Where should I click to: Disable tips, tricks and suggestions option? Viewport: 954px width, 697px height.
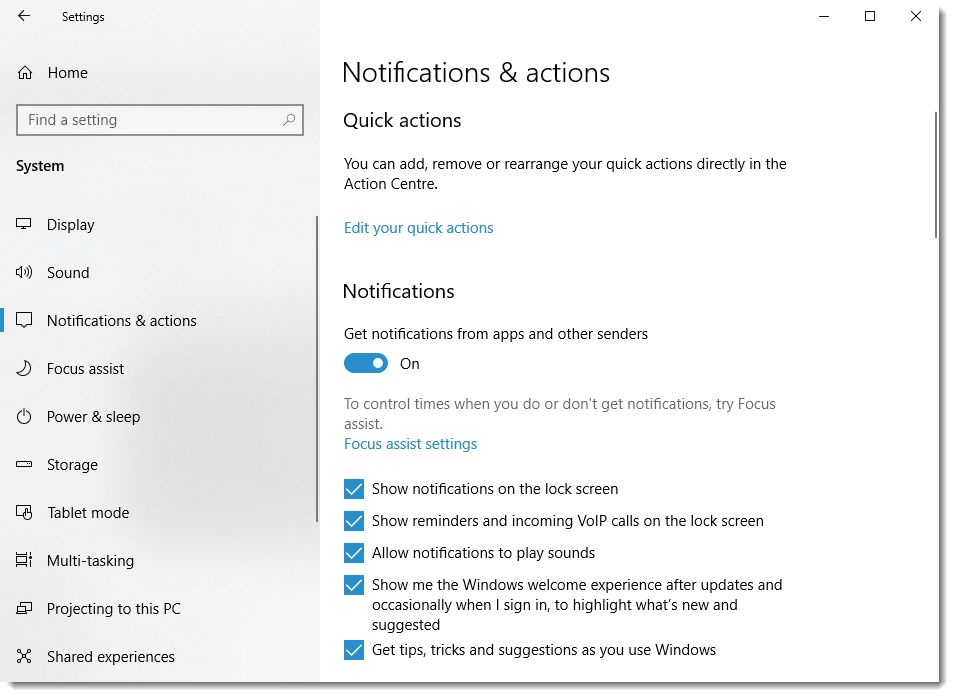pyautogui.click(x=354, y=650)
